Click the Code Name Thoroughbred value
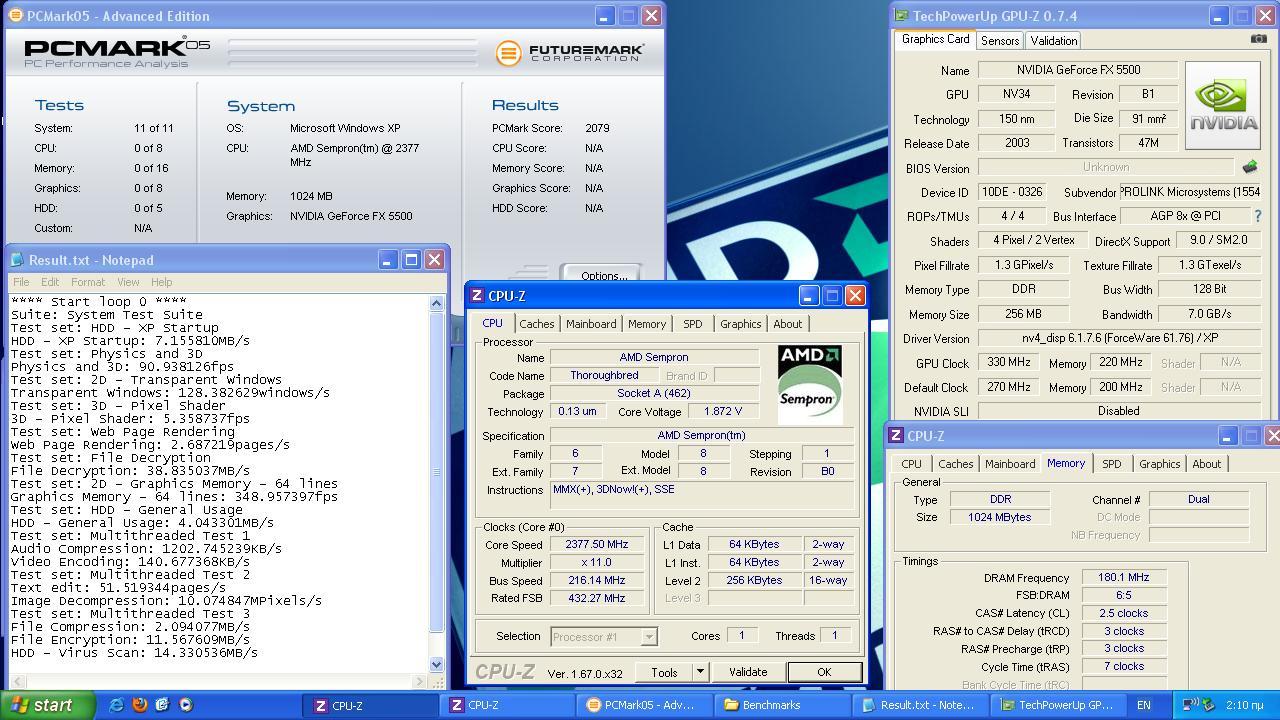Image resolution: width=1280 pixels, height=720 pixels. click(604, 375)
